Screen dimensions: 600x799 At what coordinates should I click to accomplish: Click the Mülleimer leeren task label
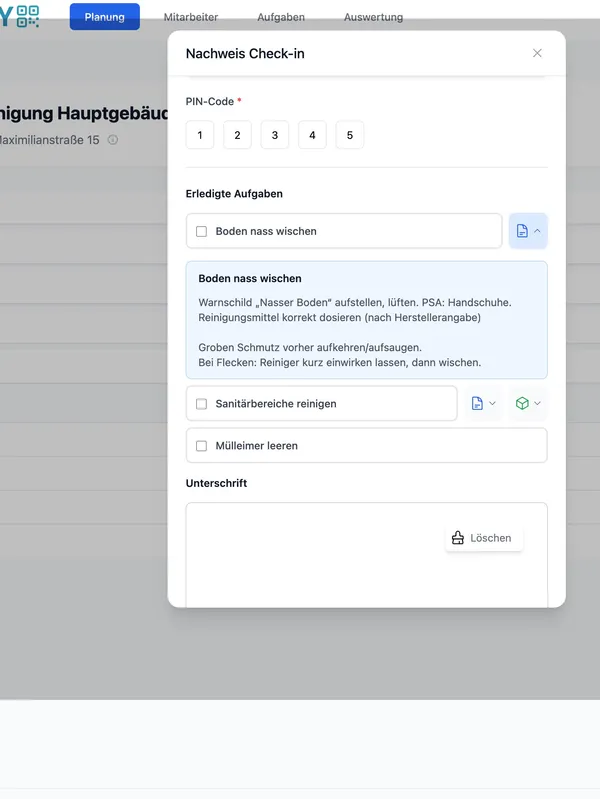click(x=256, y=446)
